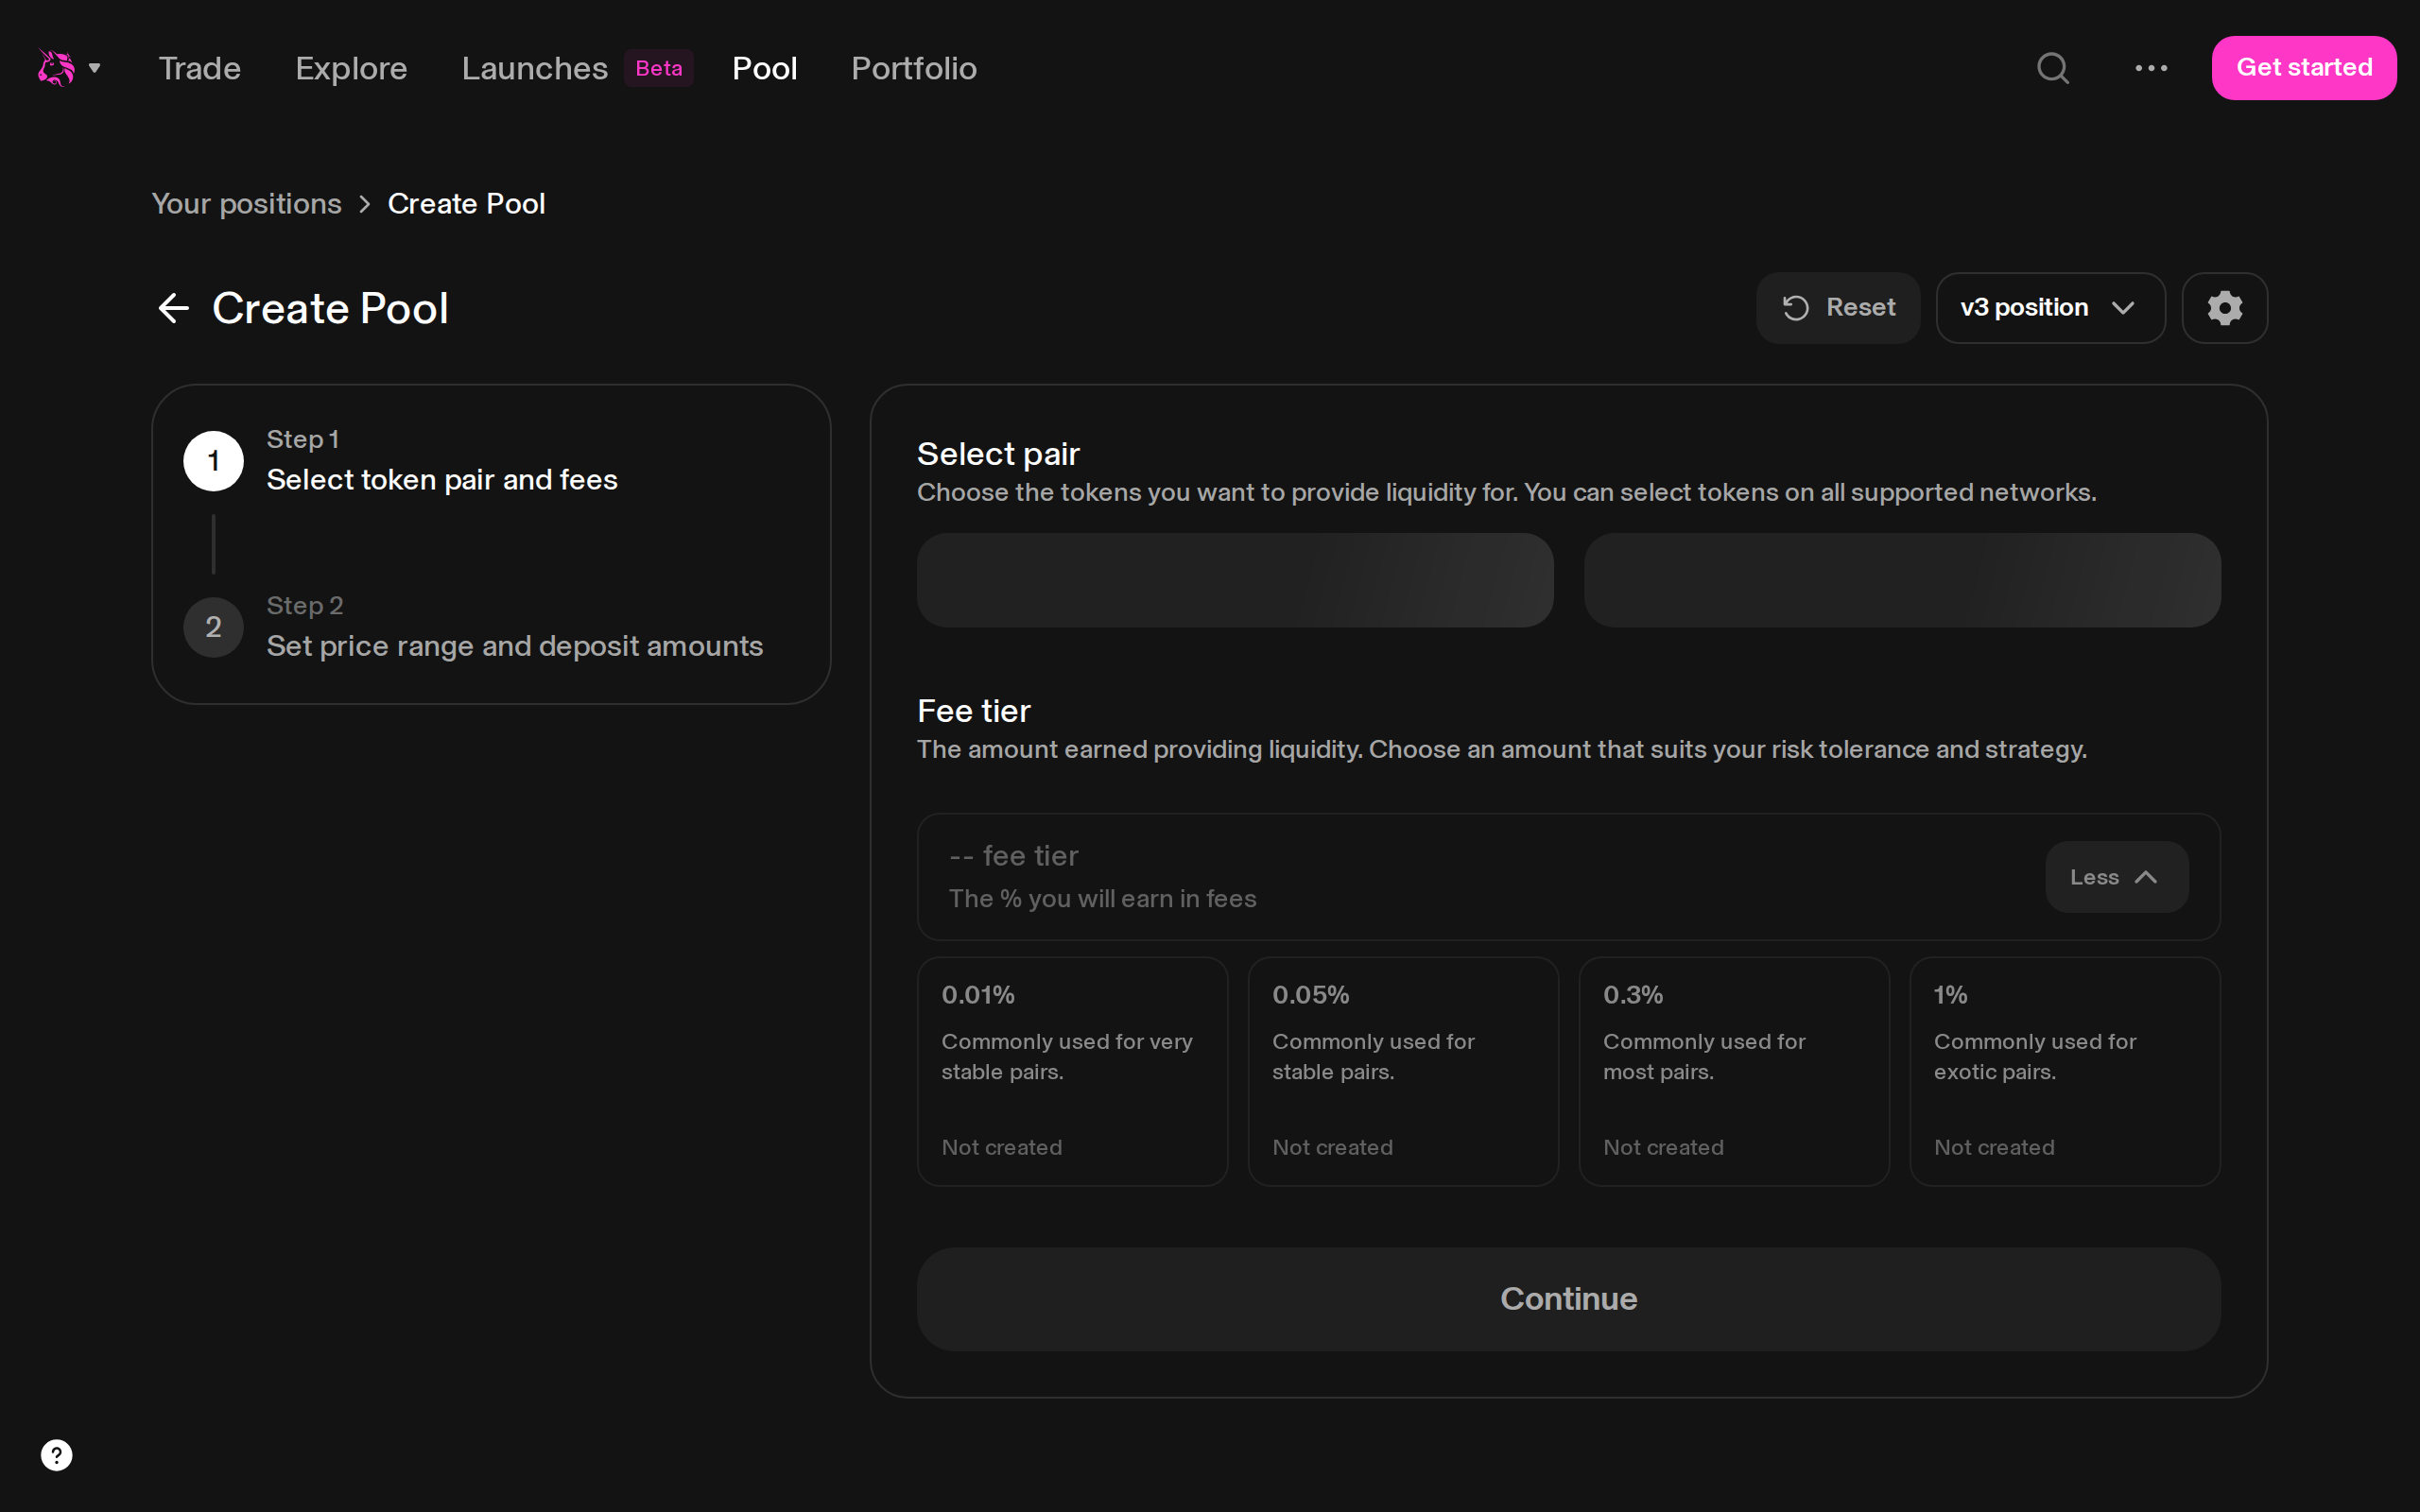Go to the Launches section
This screenshot has height=1512, width=2420.
click(535, 68)
